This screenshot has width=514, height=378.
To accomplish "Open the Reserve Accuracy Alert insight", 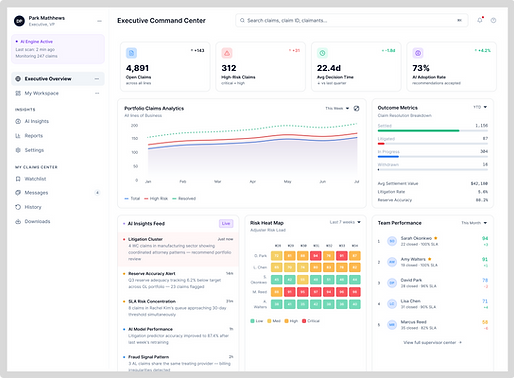I will [178, 280].
